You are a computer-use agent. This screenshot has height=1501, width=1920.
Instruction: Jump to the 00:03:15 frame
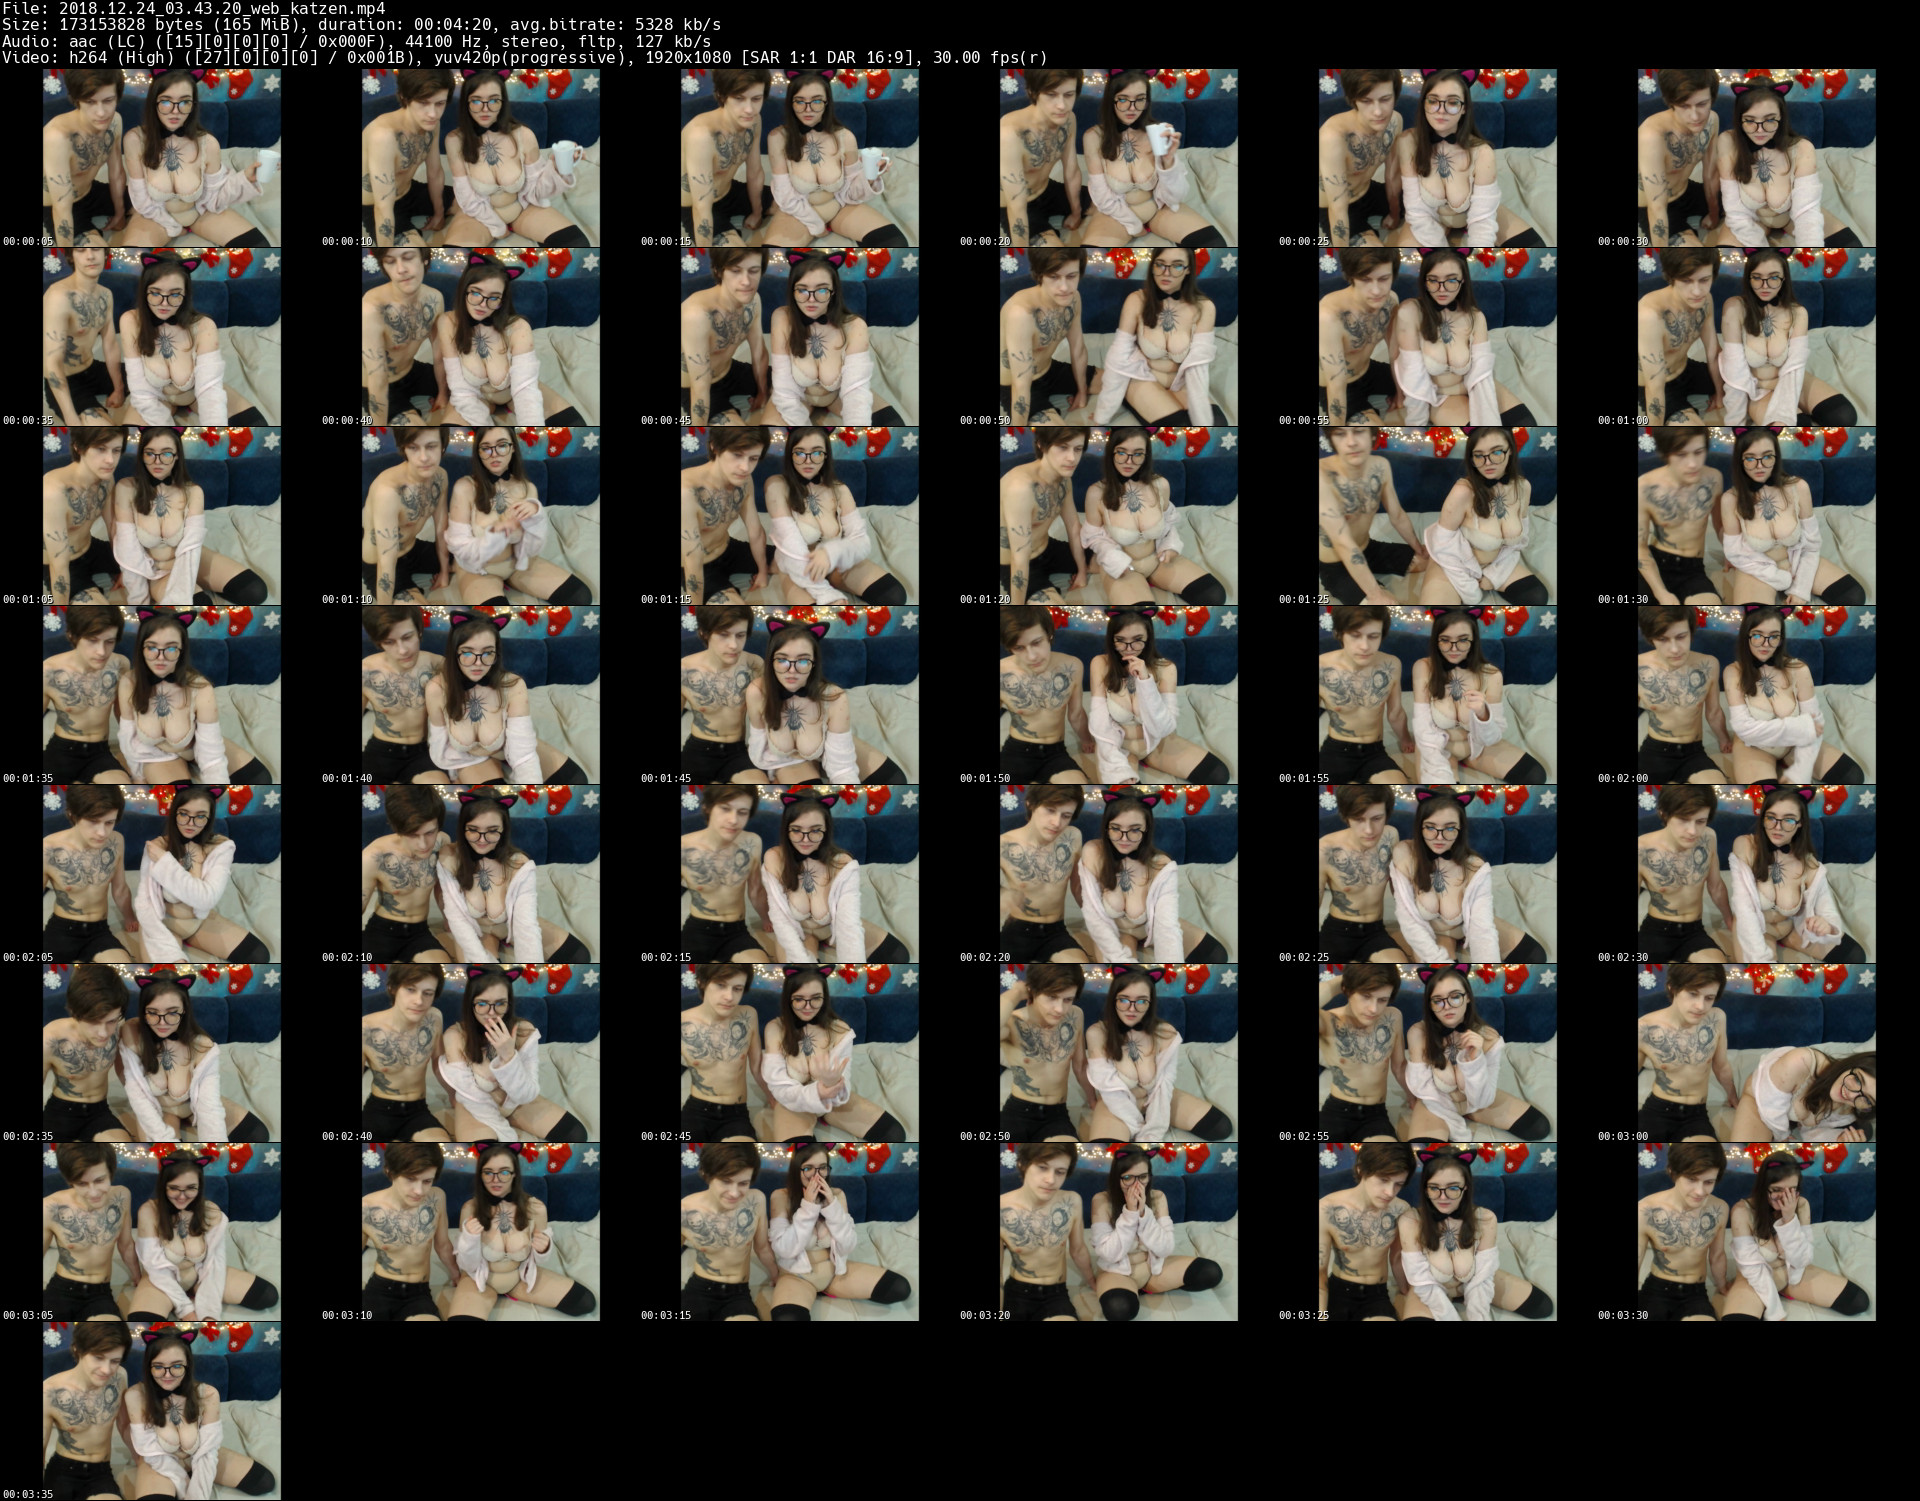(800, 1232)
